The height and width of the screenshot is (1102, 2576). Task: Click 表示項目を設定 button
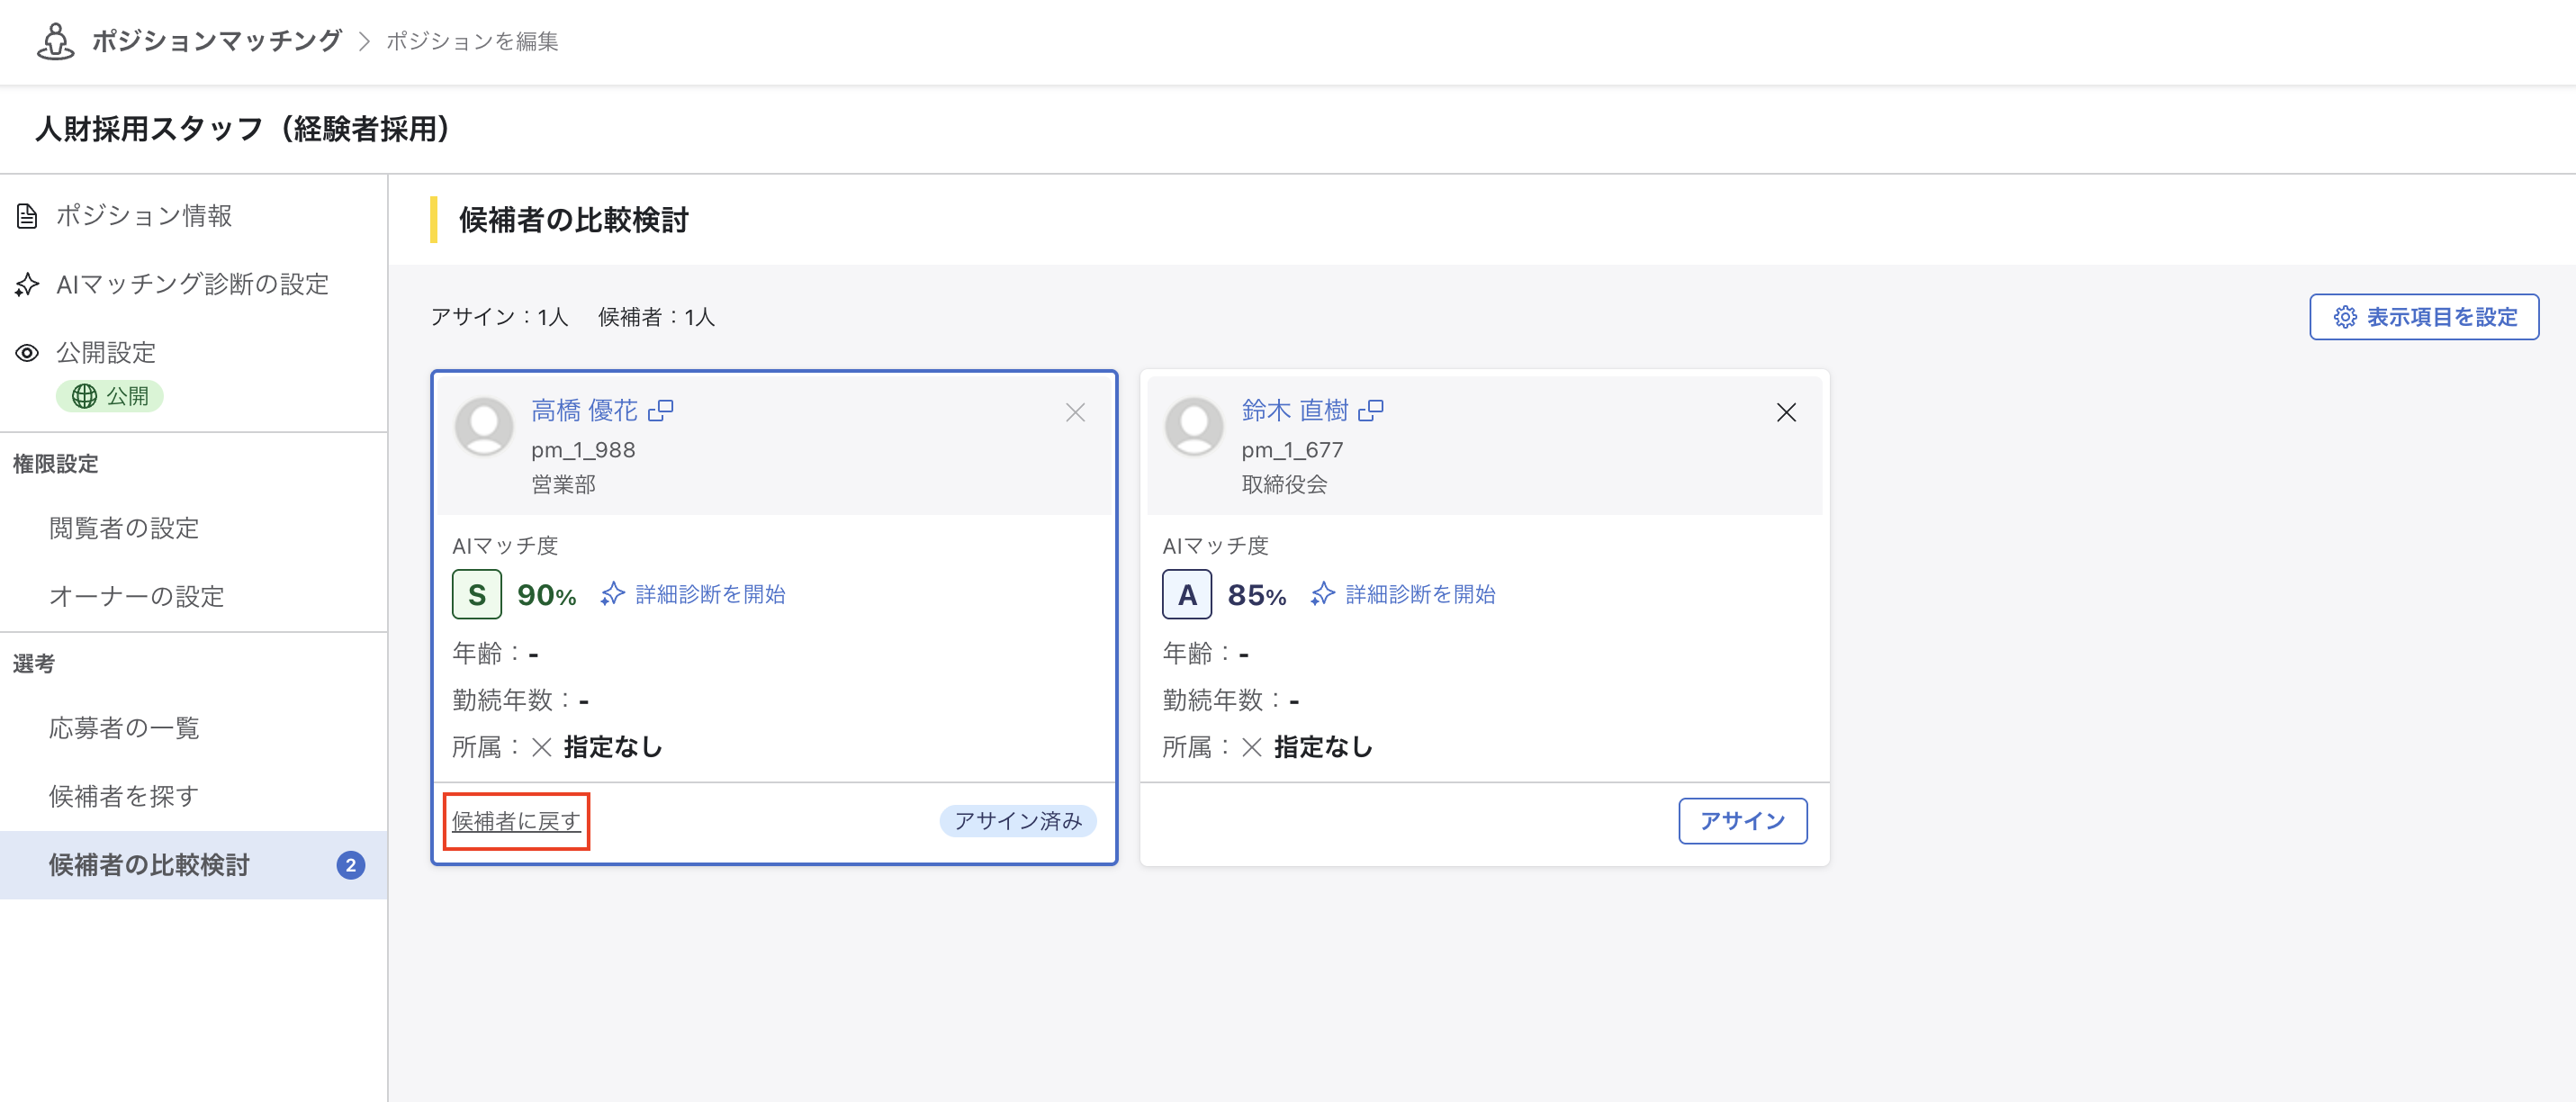(x=2424, y=317)
